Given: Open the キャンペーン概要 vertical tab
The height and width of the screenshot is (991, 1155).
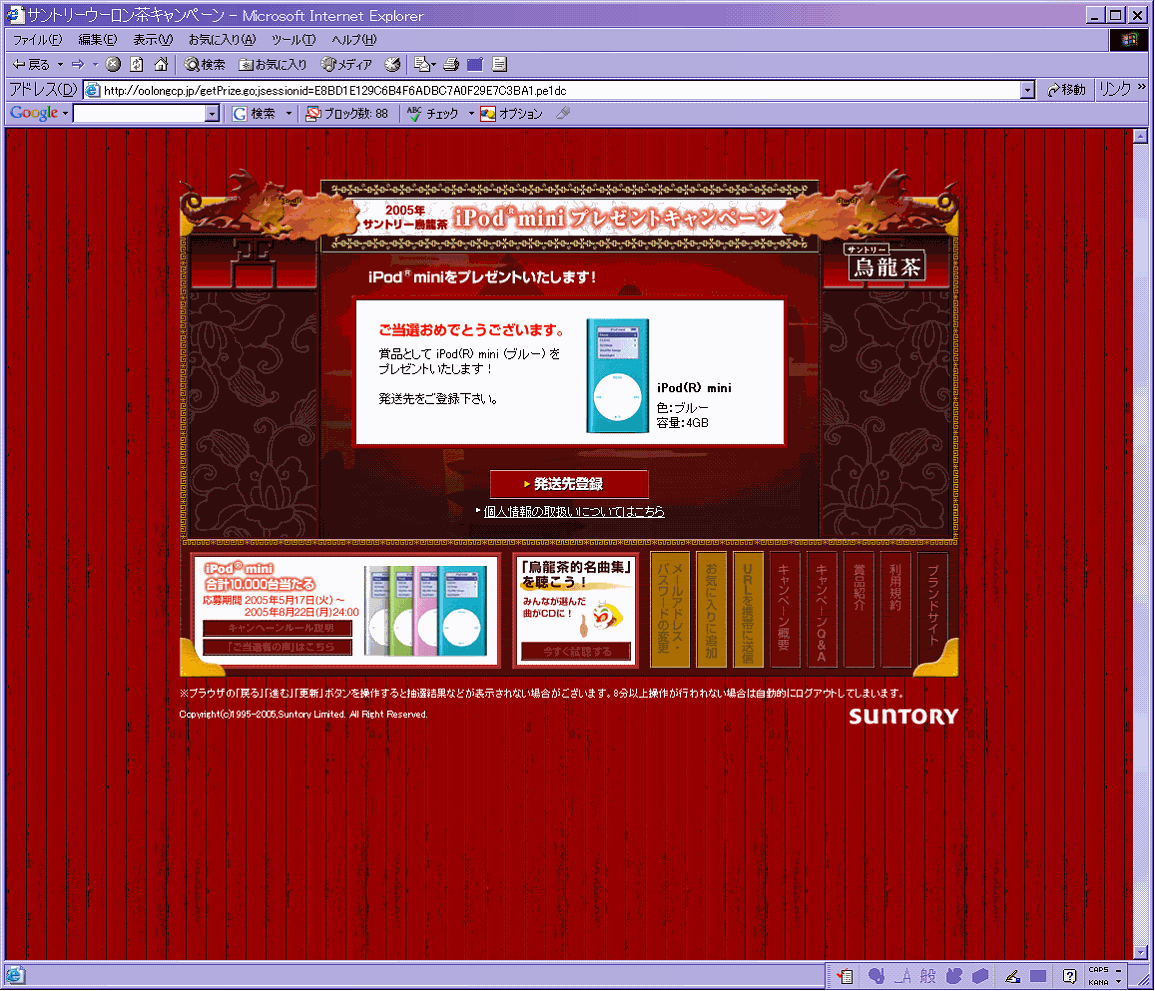Looking at the screenshot, I should pyautogui.click(x=785, y=609).
